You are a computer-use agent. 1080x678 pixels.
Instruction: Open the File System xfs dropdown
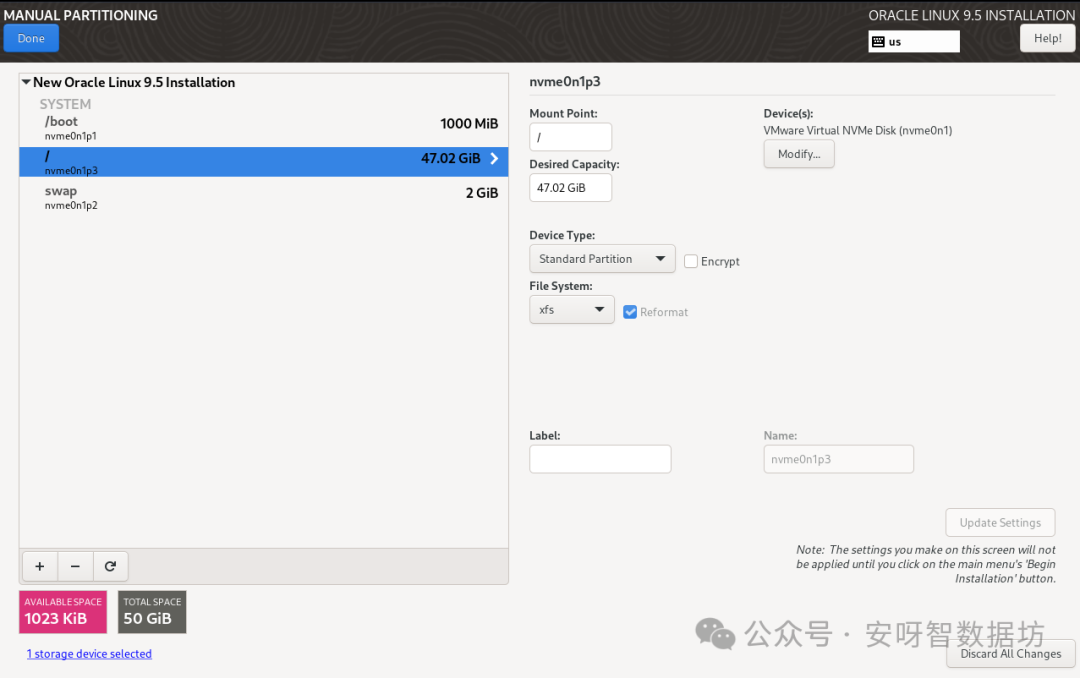pos(572,310)
